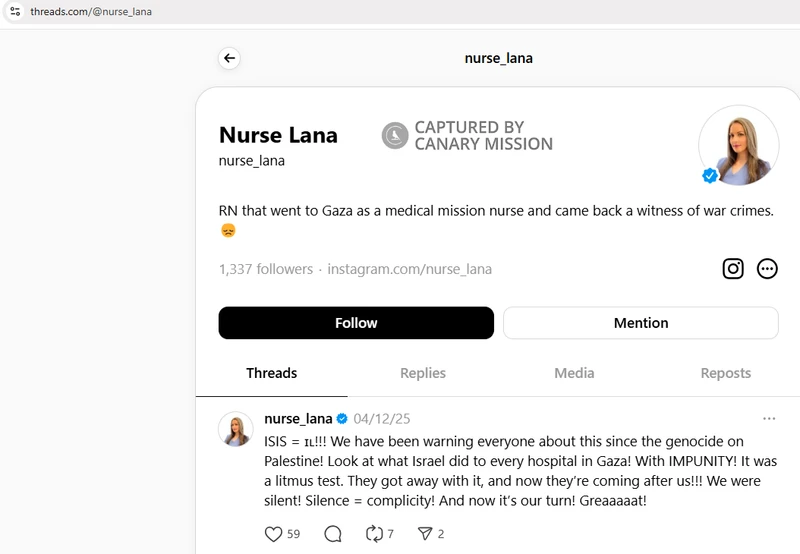Open the post's three-dot options menu
Viewport: 800px width, 554px height.
point(769,418)
